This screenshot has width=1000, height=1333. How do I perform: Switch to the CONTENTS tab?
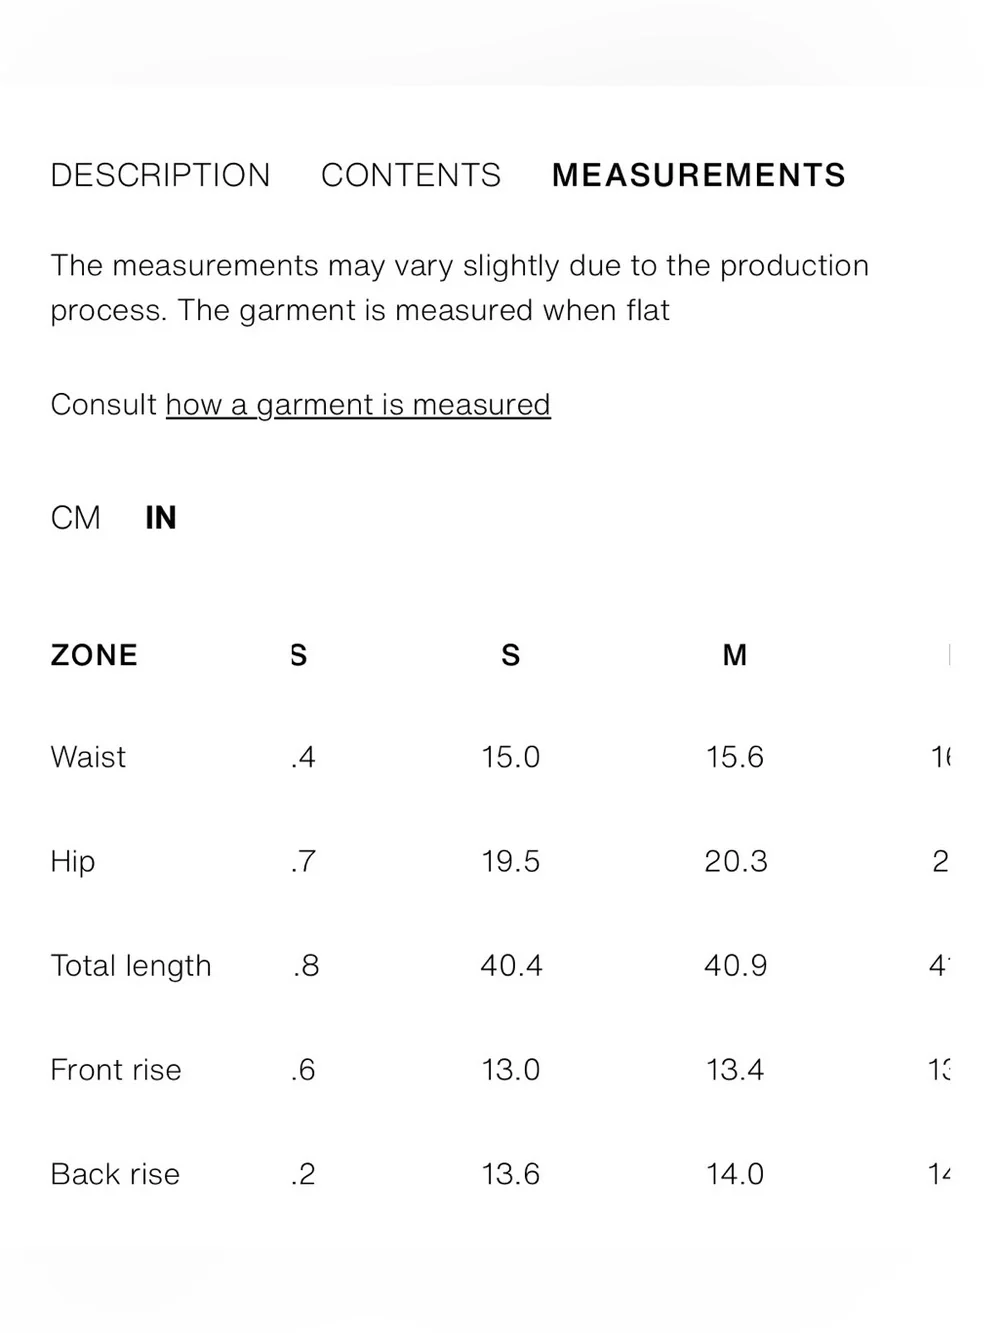[x=411, y=175]
